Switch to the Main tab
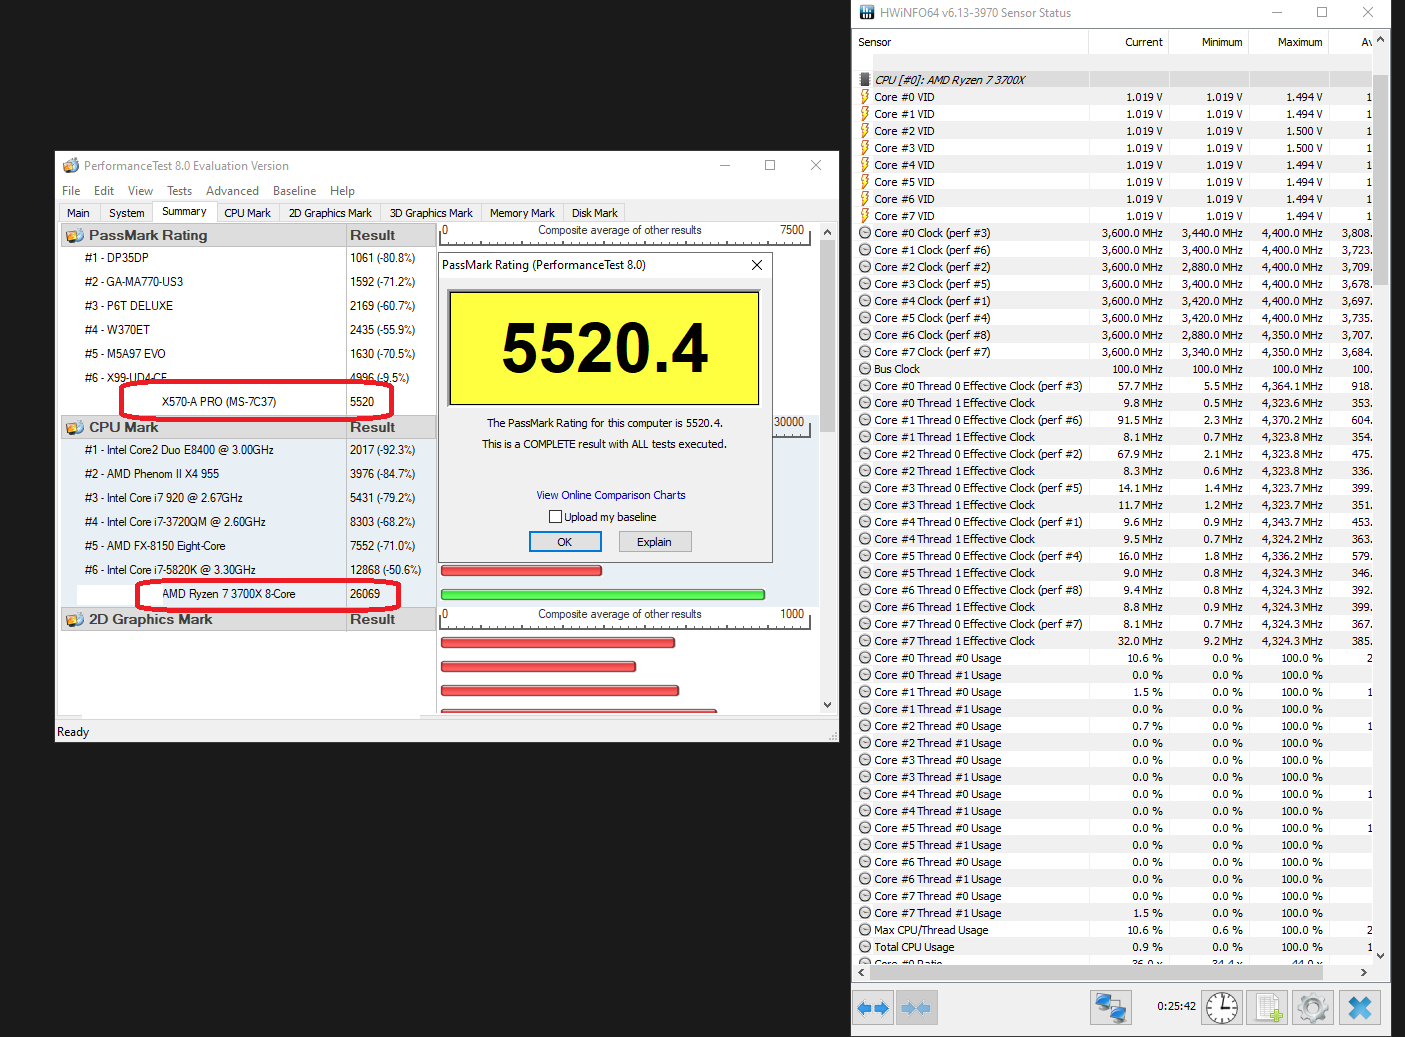The image size is (1405, 1037). pos(78,213)
